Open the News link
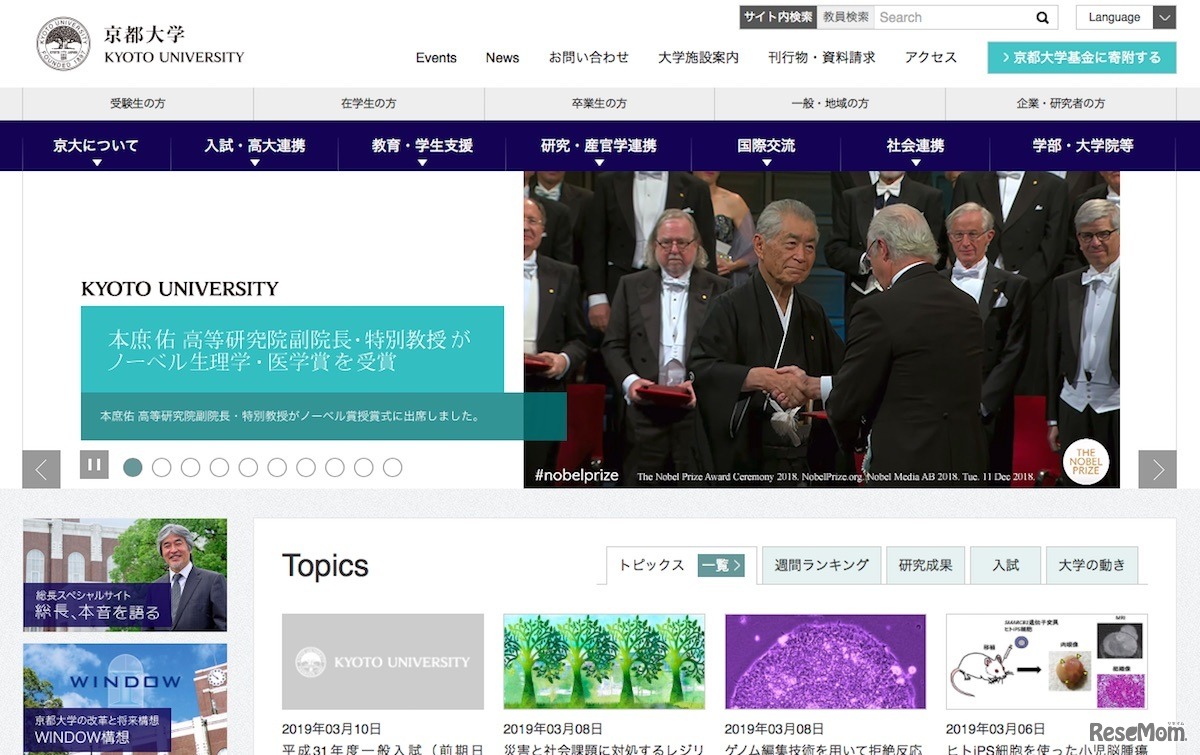1200x755 pixels. (x=502, y=57)
